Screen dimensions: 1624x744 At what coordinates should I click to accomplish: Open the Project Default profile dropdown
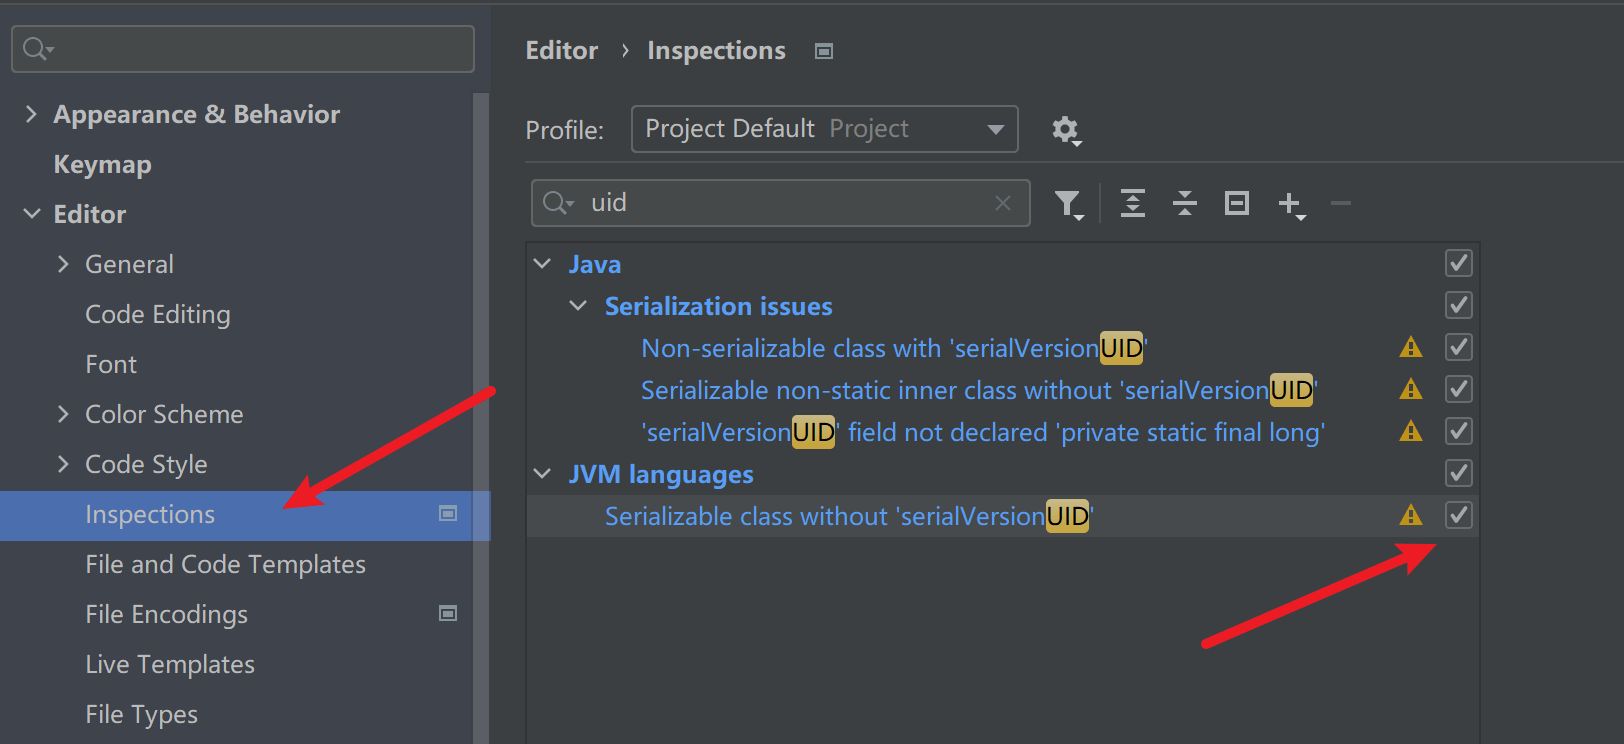[x=825, y=129]
